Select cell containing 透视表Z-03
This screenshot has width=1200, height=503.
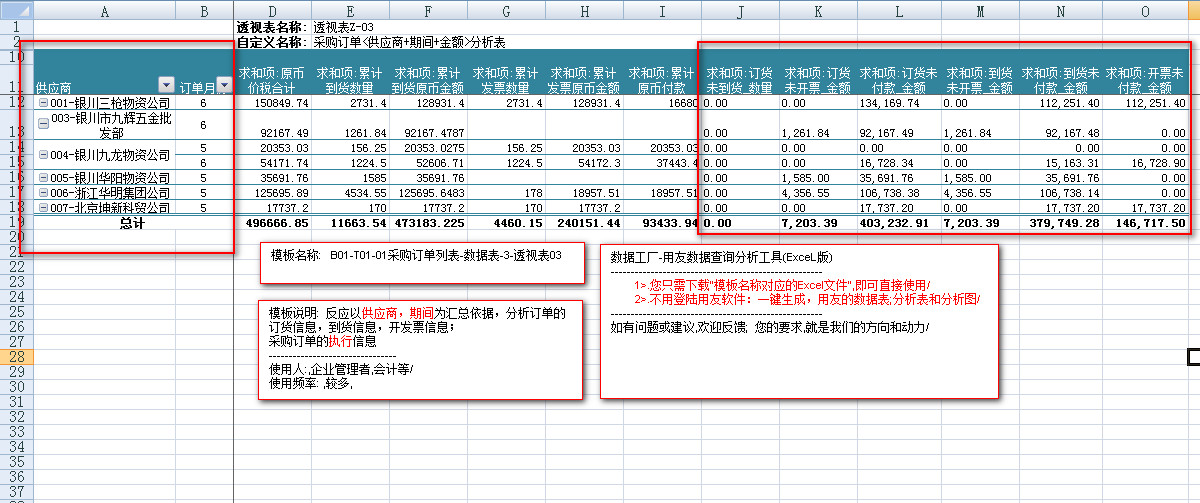coord(344,26)
